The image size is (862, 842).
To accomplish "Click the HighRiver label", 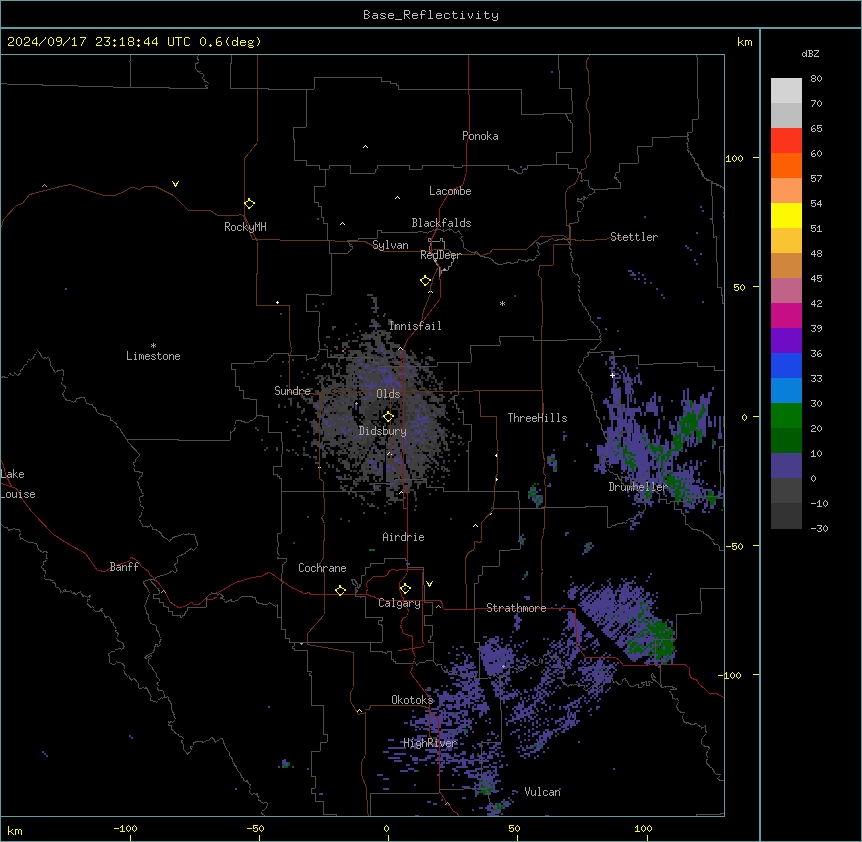I will [430, 743].
